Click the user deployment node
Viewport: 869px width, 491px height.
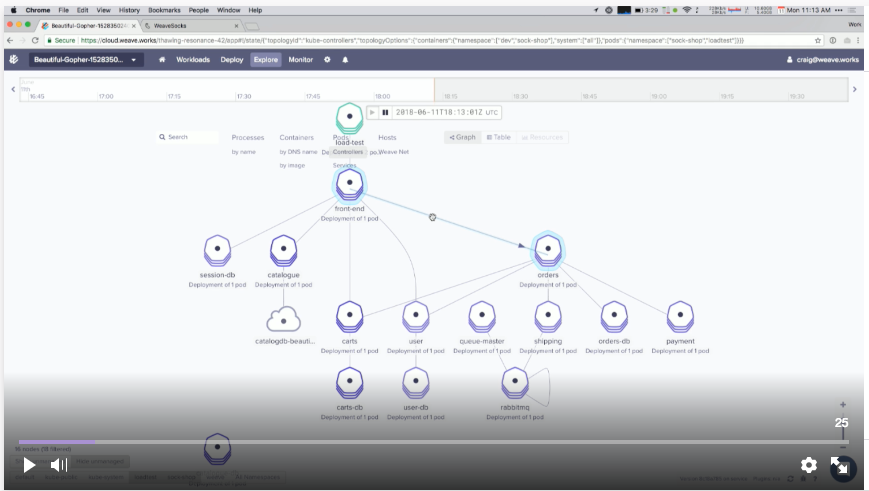(x=416, y=316)
